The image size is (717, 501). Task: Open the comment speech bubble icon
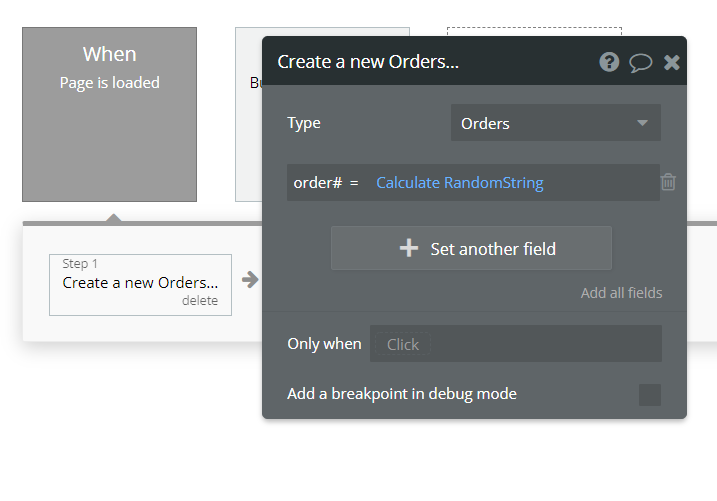[641, 63]
